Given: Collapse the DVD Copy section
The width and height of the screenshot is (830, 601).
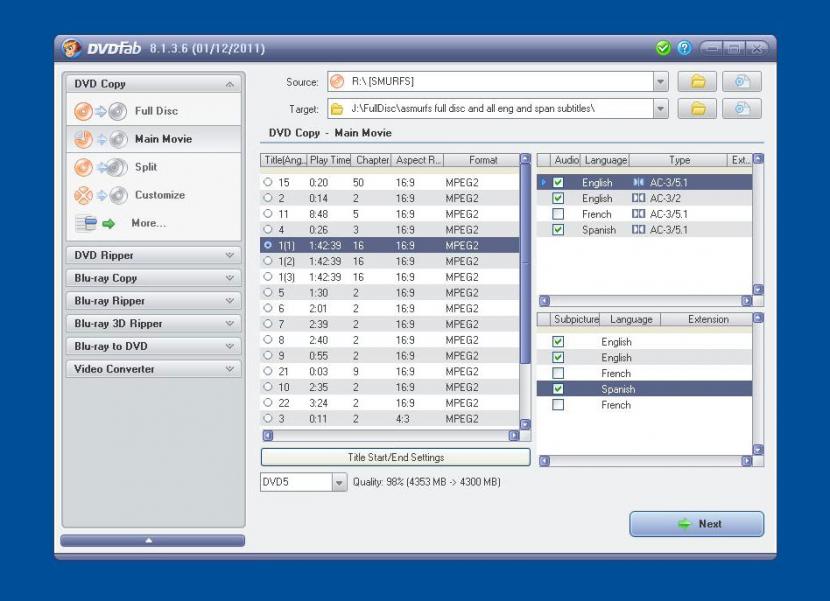Looking at the screenshot, I should [230, 84].
